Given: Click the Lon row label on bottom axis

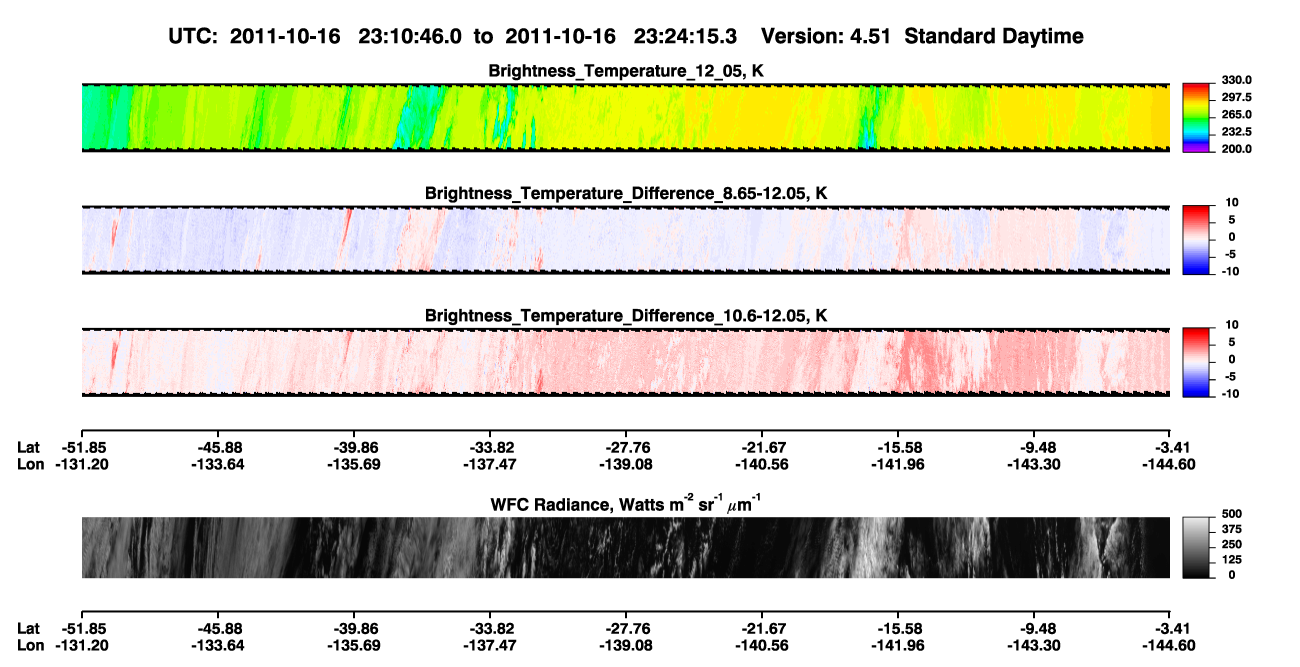Looking at the screenshot, I should coord(30,646).
